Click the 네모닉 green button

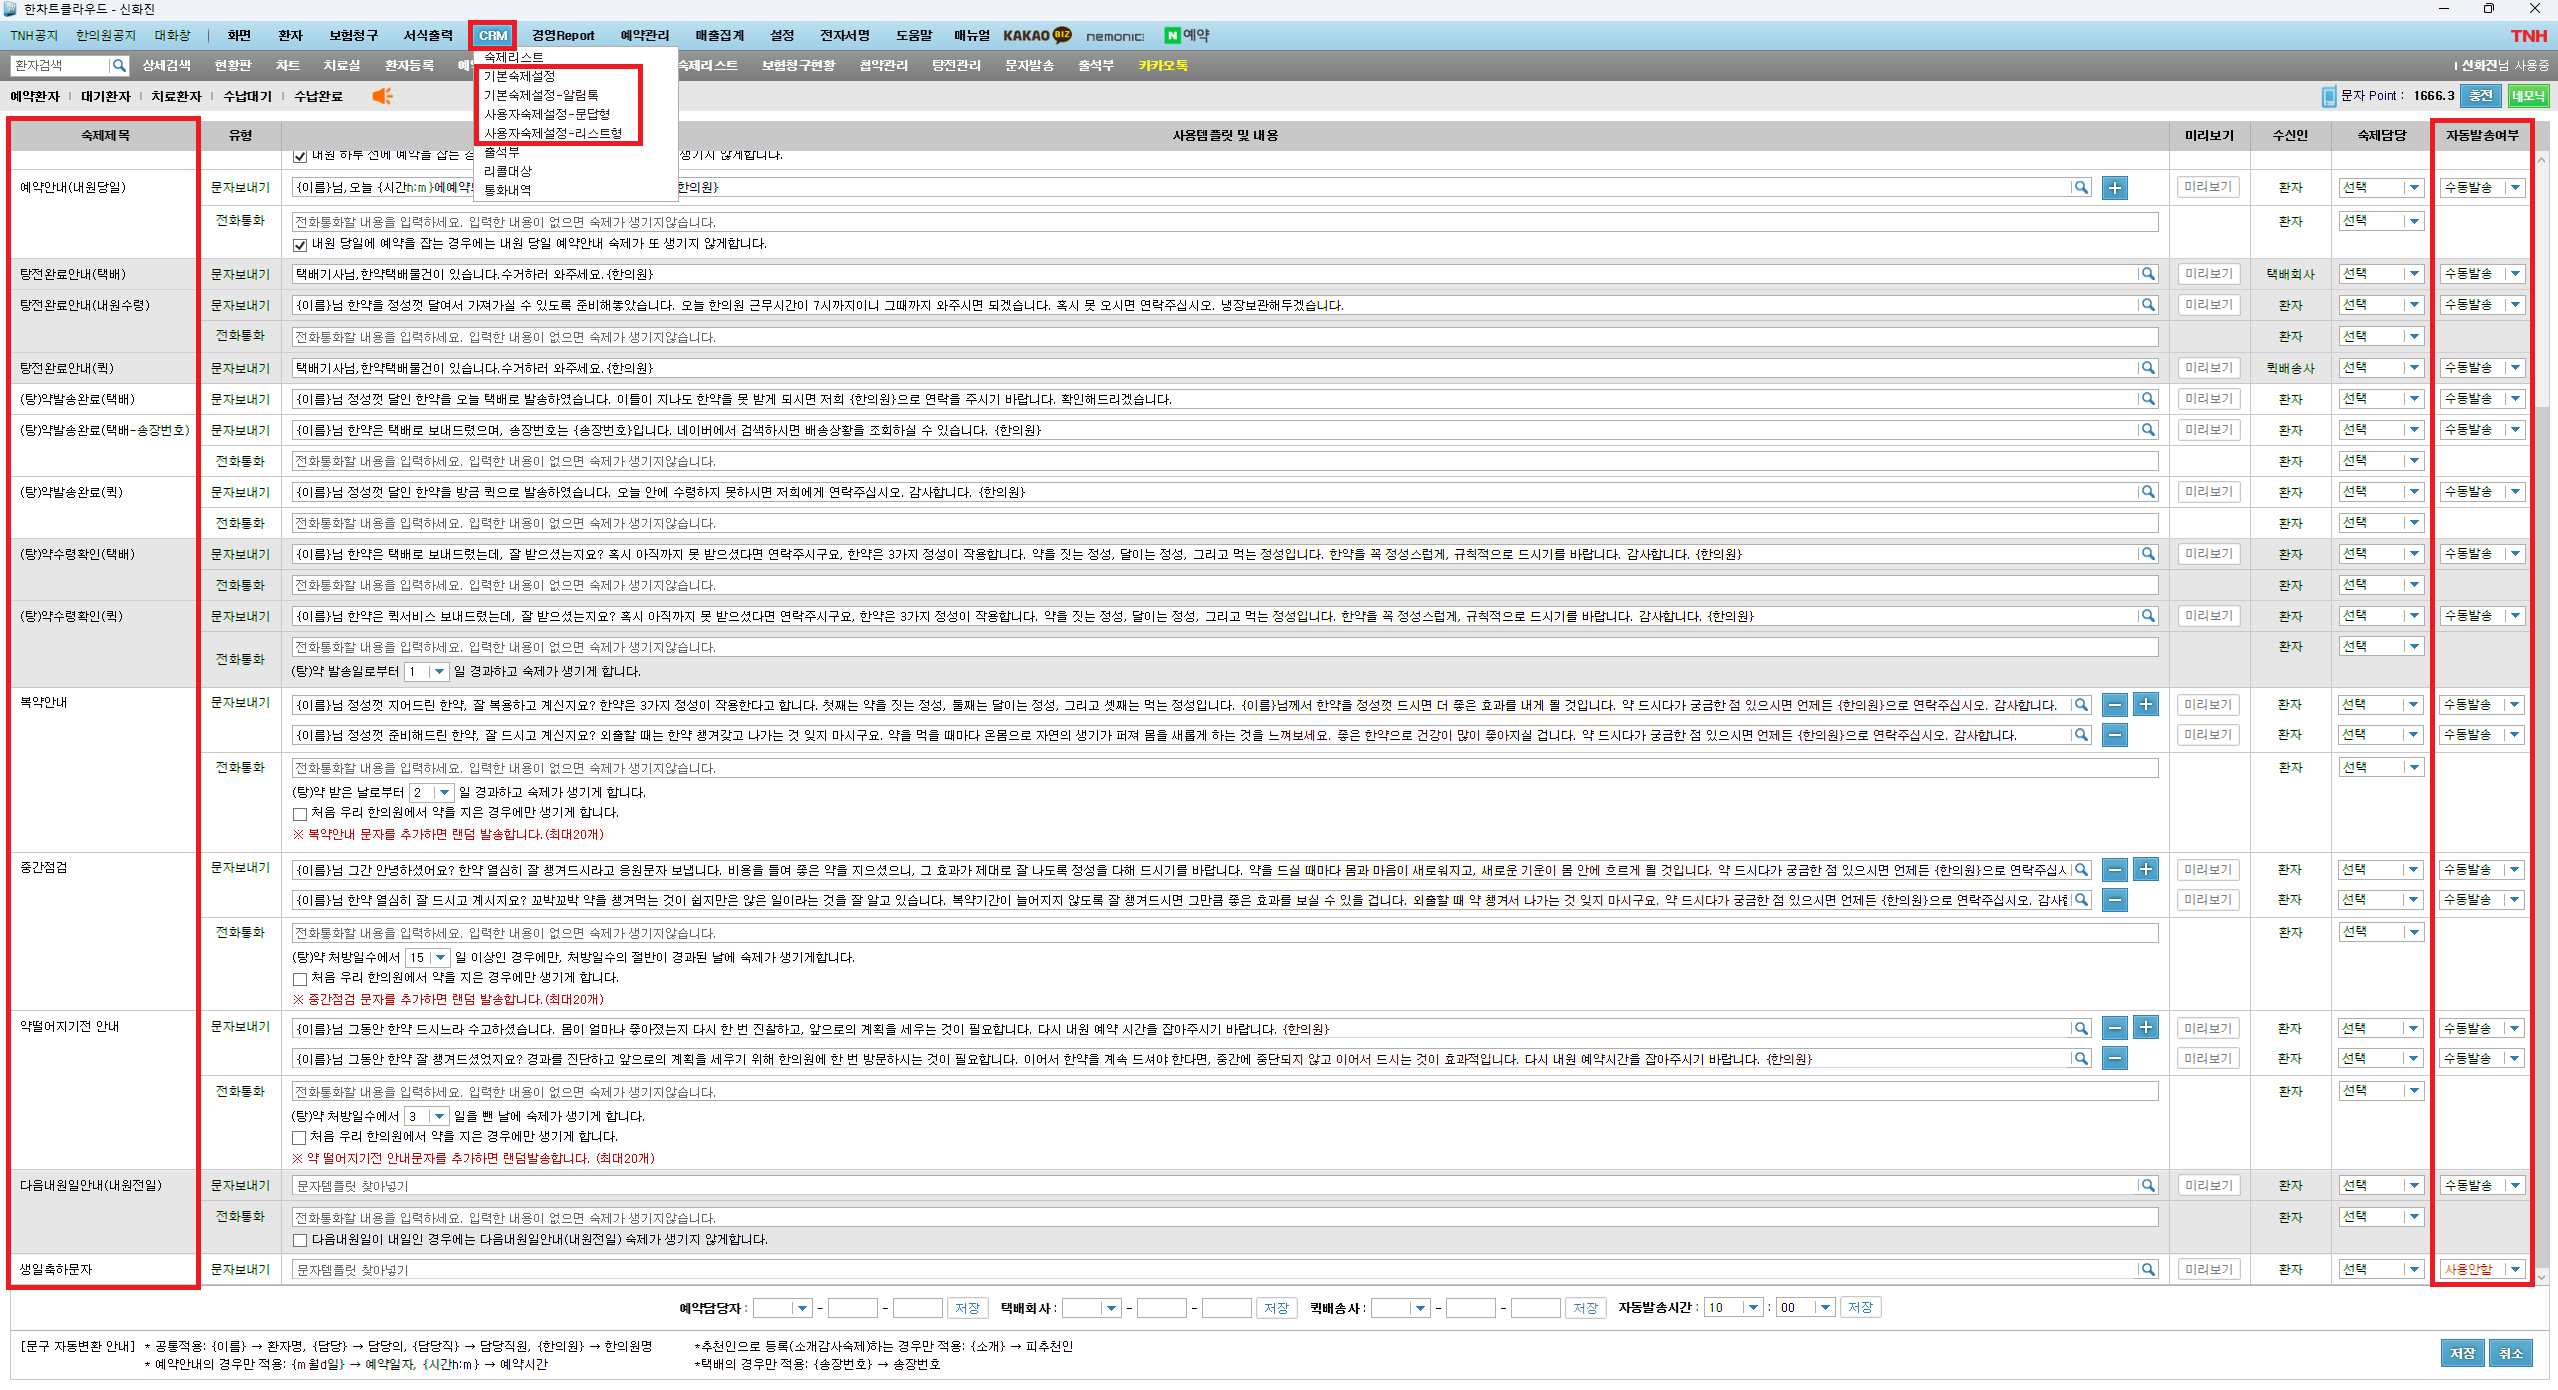coord(2528,96)
